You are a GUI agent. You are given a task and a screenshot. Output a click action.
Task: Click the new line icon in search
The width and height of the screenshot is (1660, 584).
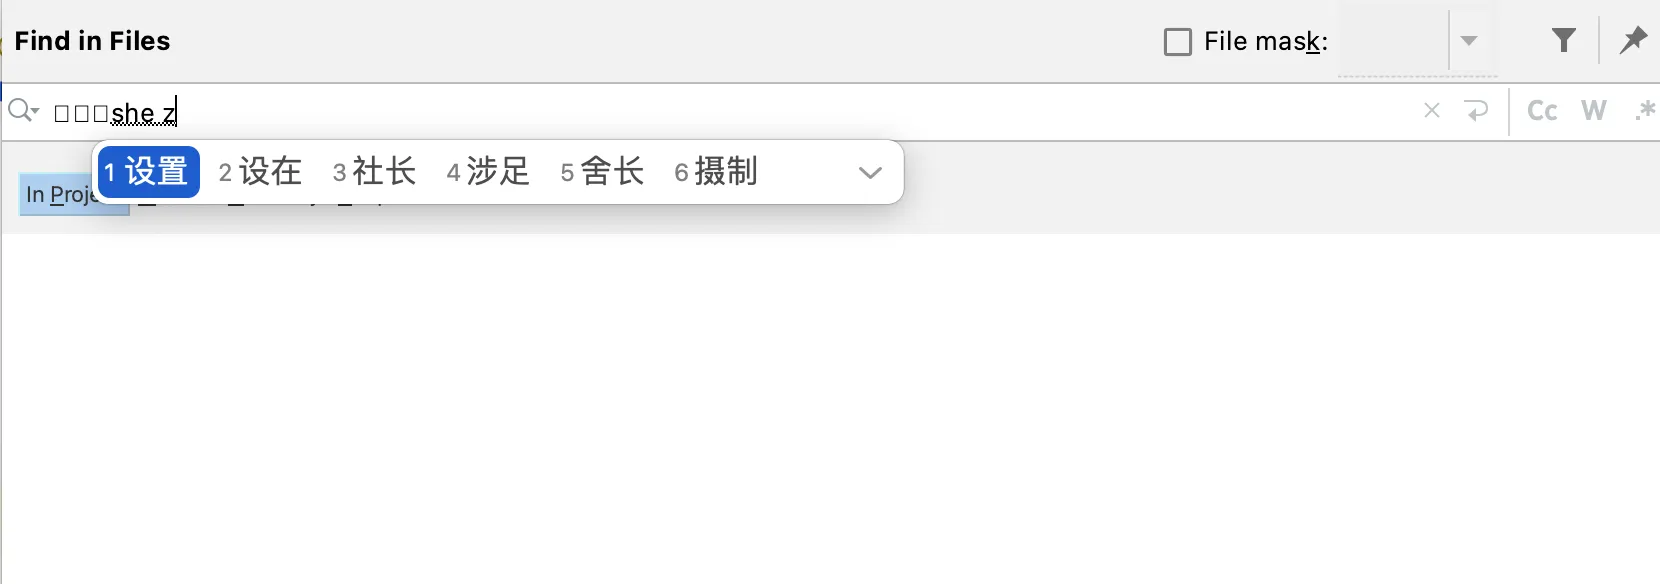click(1476, 111)
